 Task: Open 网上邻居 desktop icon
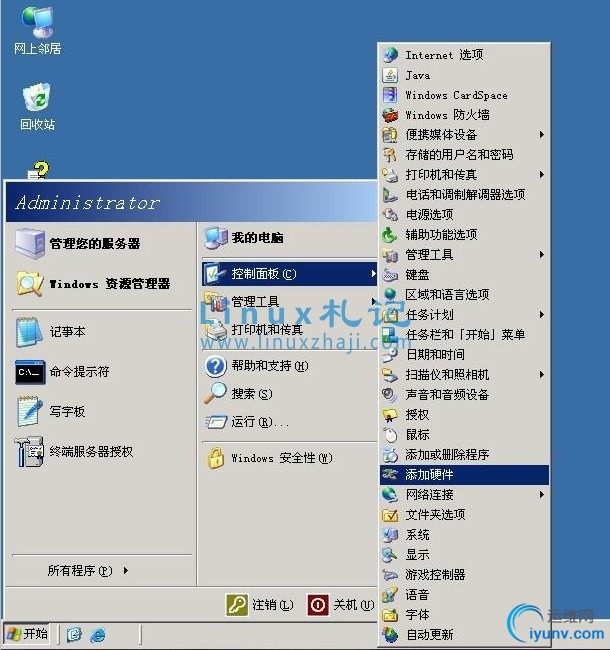(37, 31)
